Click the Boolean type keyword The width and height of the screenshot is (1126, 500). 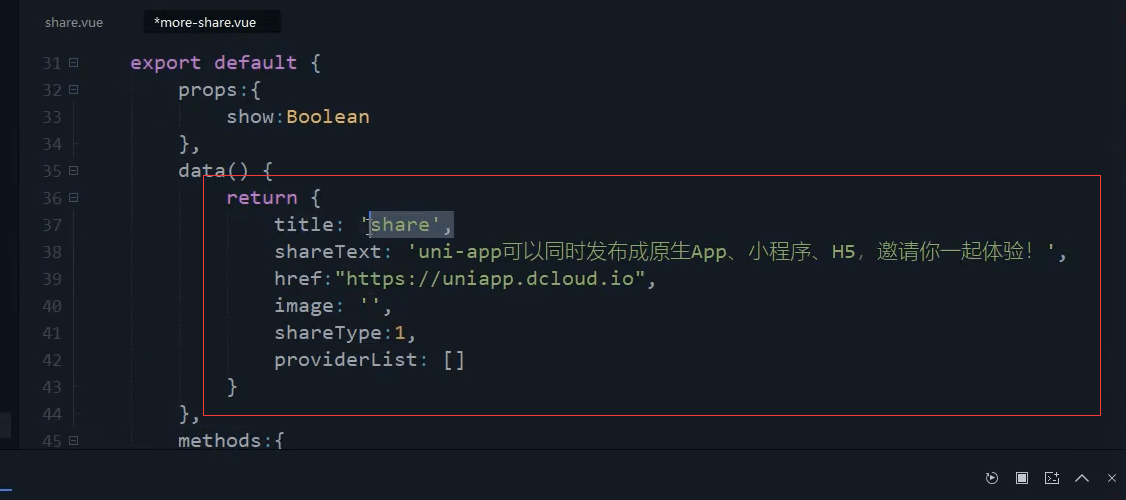tap(327, 117)
